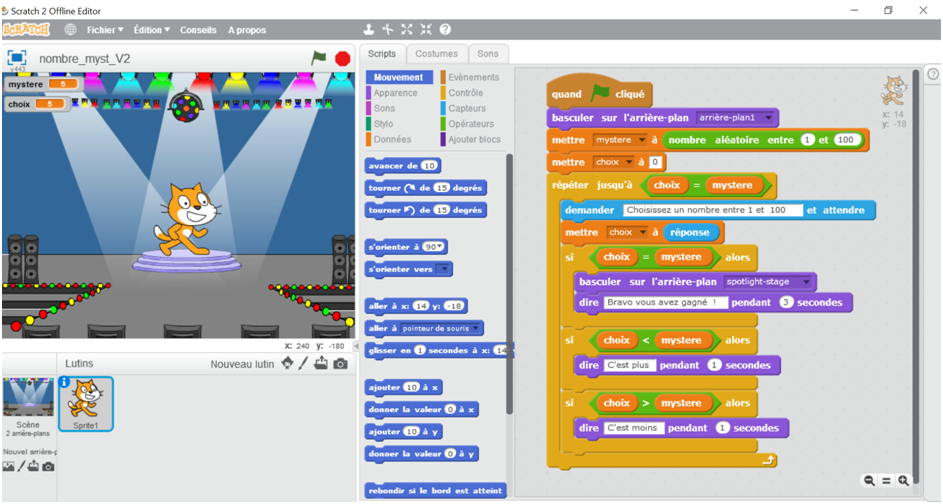The image size is (943, 504).
Task: Click the green flag to run the project
Action: [x=319, y=58]
